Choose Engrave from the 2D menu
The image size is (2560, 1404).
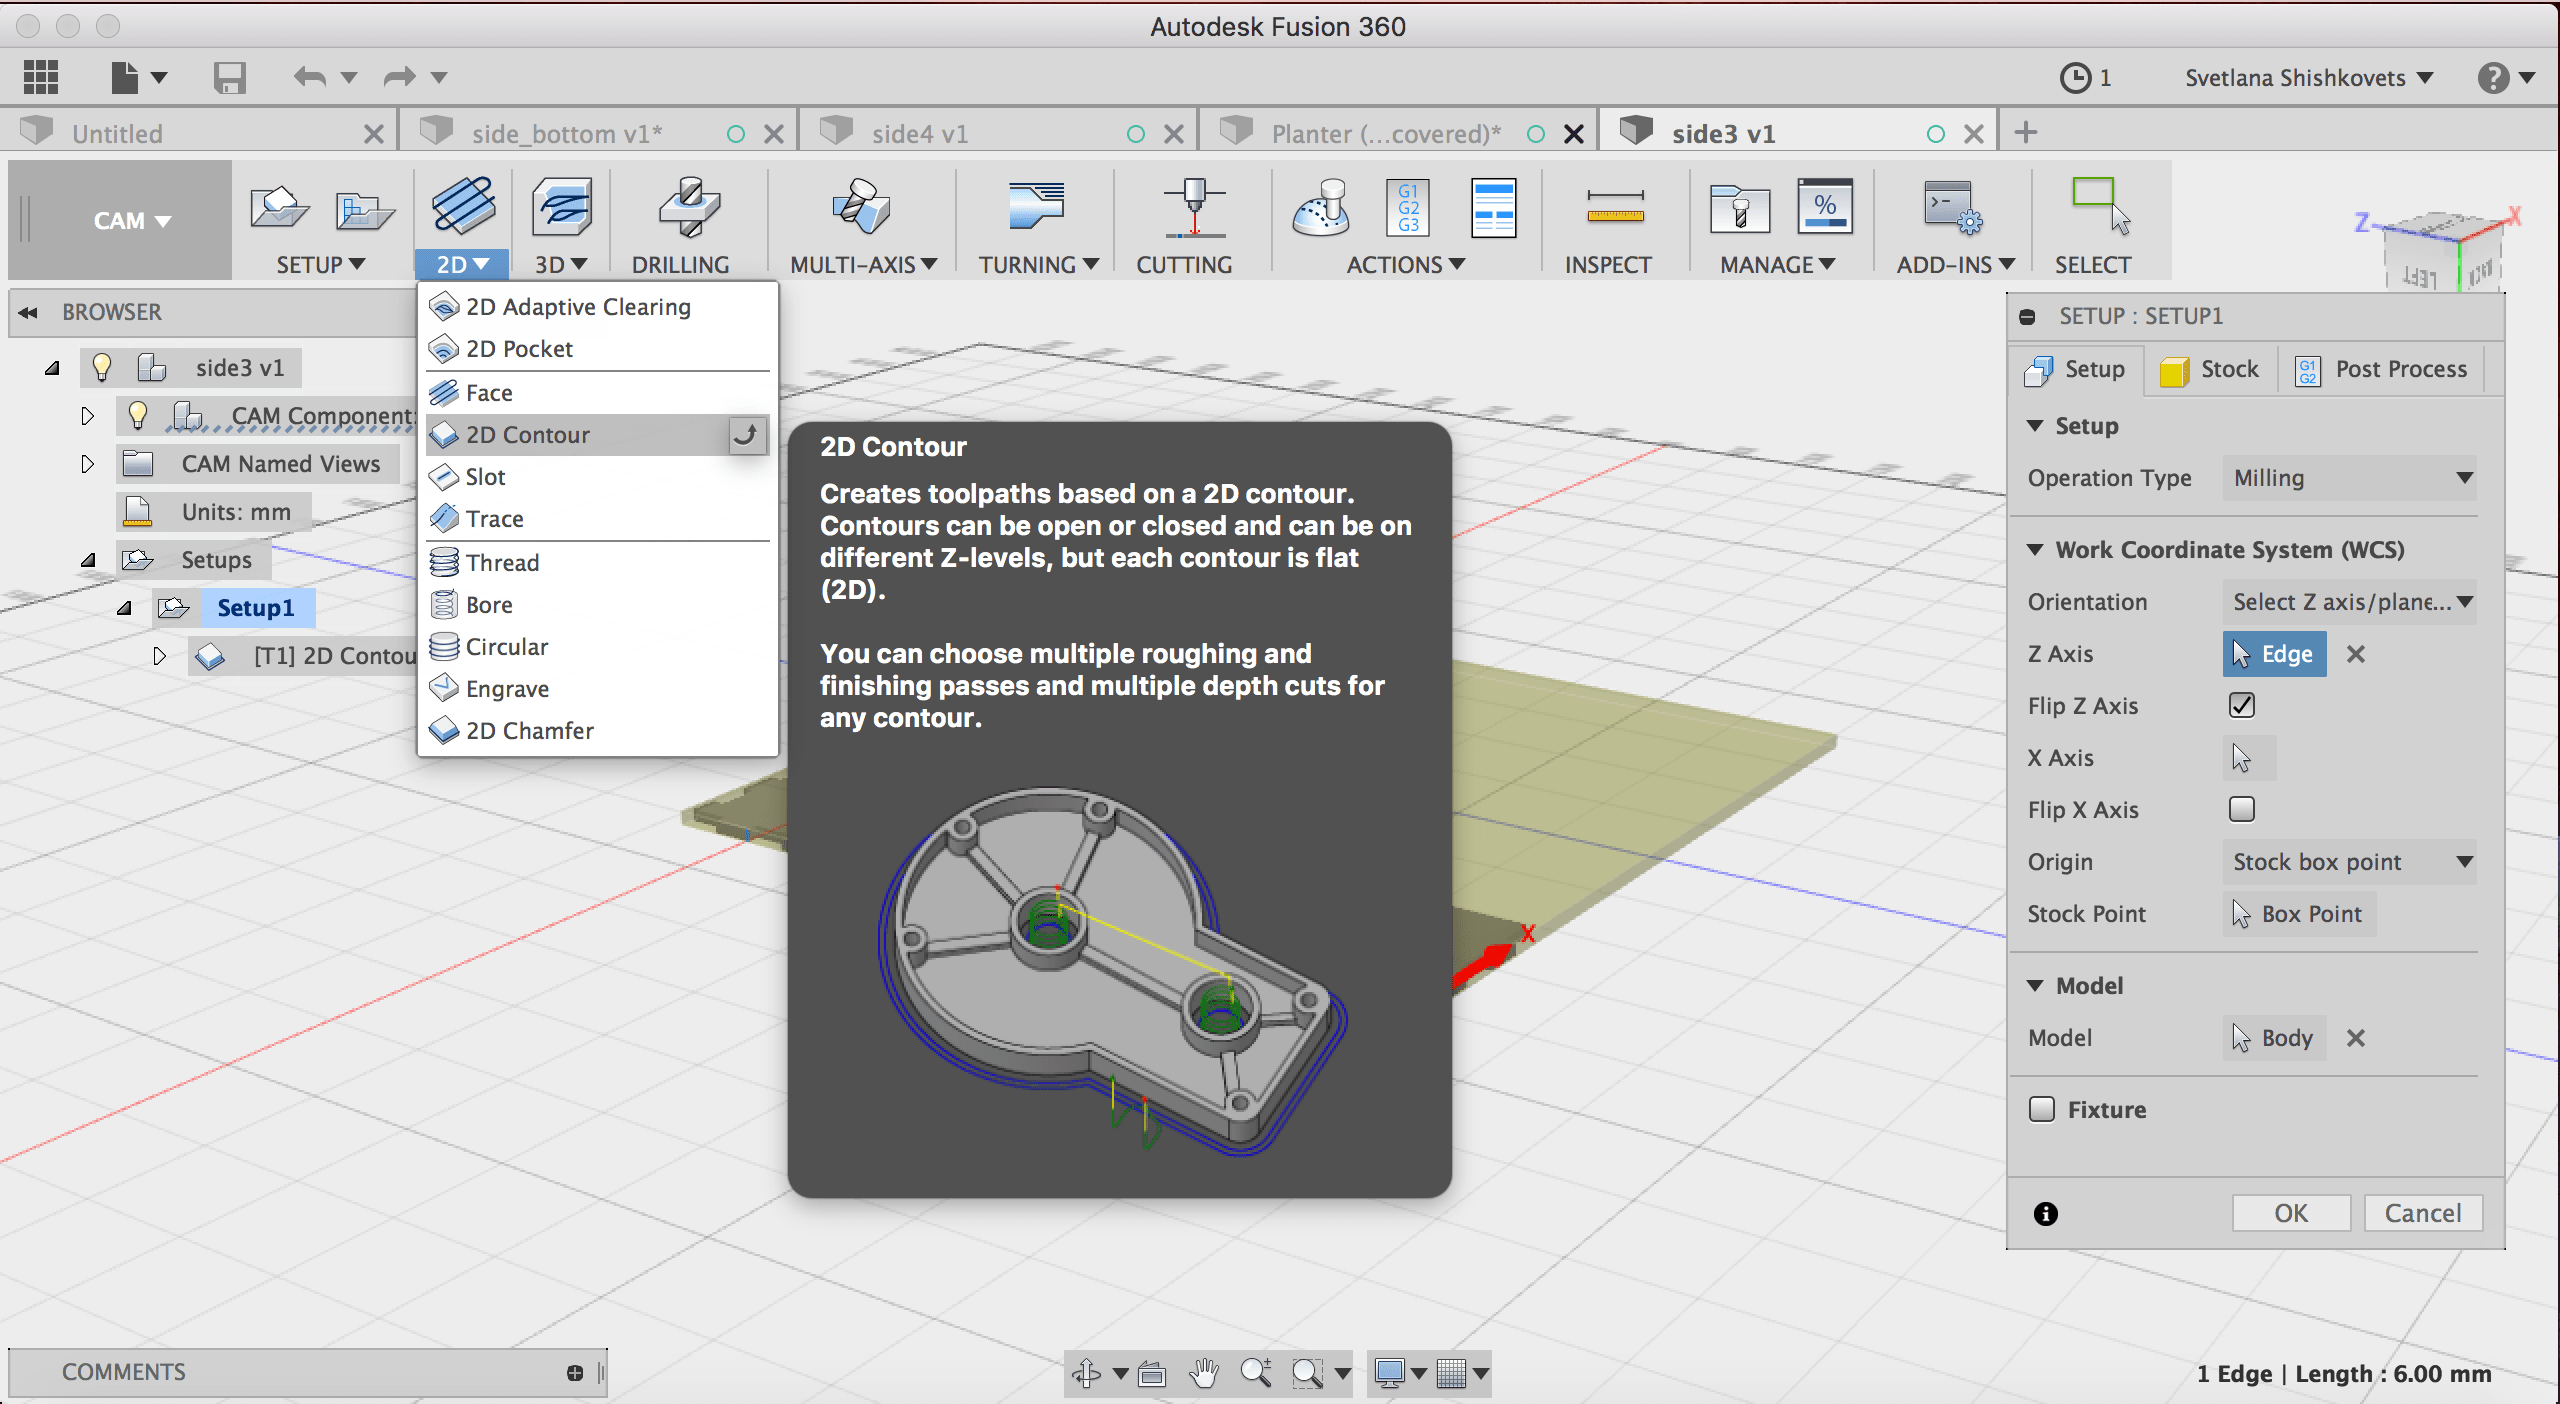coord(597,689)
